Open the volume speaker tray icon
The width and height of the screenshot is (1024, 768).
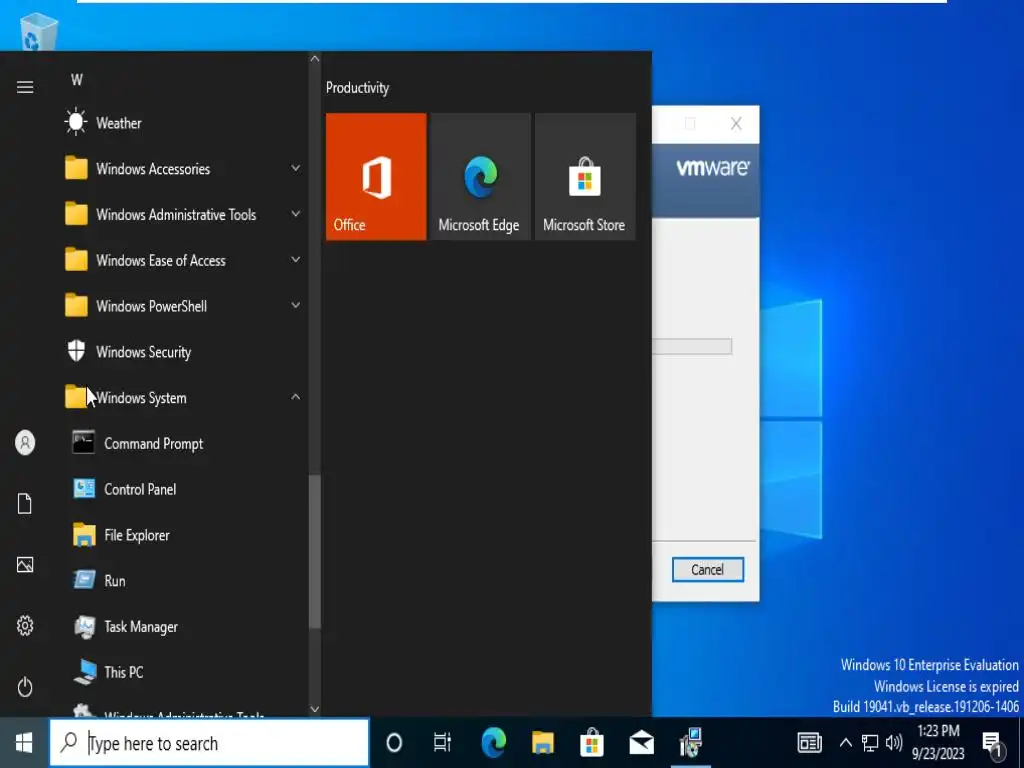click(894, 743)
